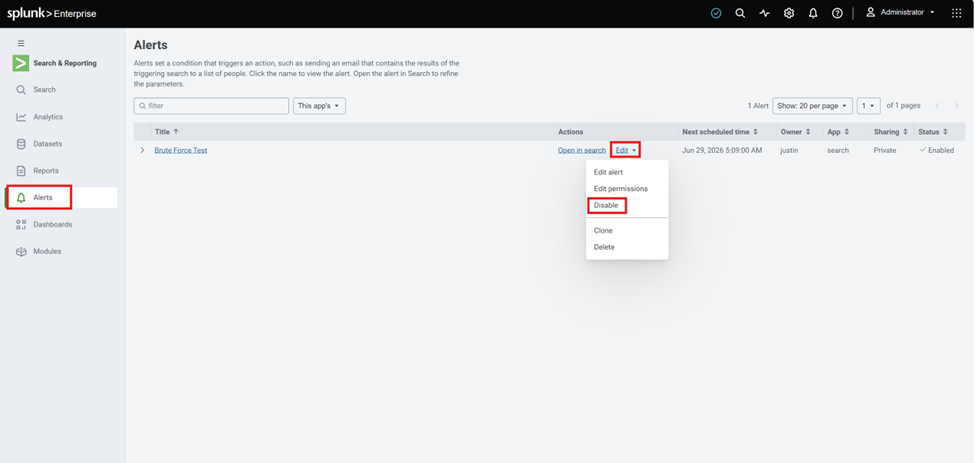The image size is (975, 463).
Task: Click the previous page arrow
Action: (937, 106)
